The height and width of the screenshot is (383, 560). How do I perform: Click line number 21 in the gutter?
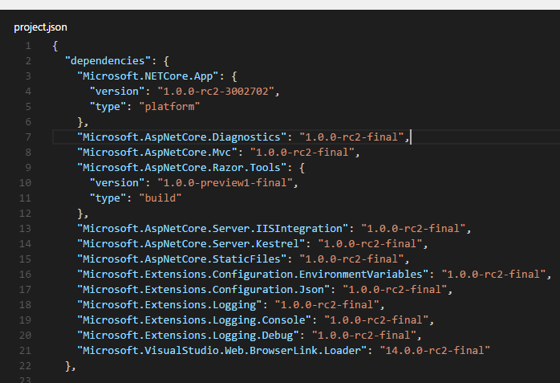(x=25, y=350)
